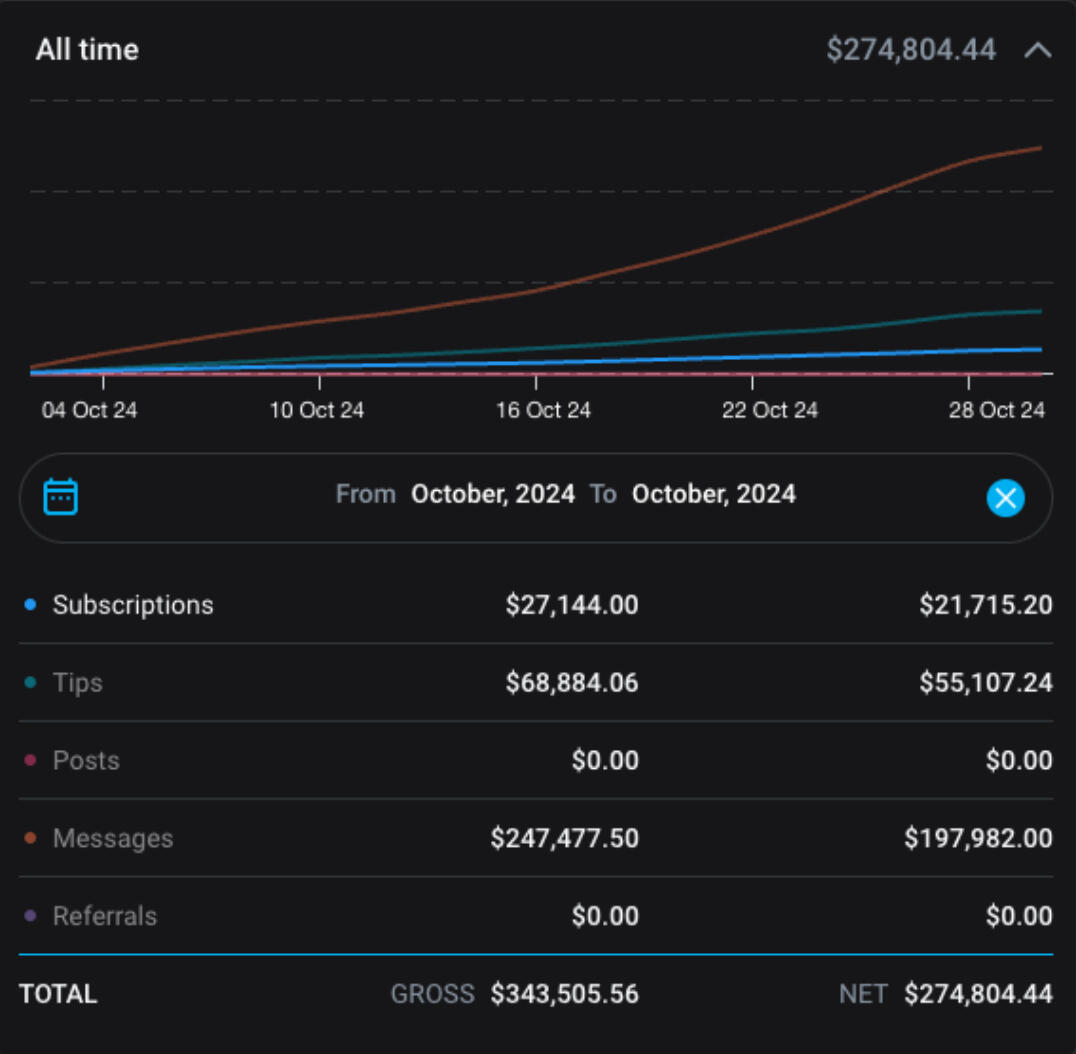This screenshot has height=1054, width=1076.
Task: Click the purple Referrals legend dot
Action: (x=30, y=916)
